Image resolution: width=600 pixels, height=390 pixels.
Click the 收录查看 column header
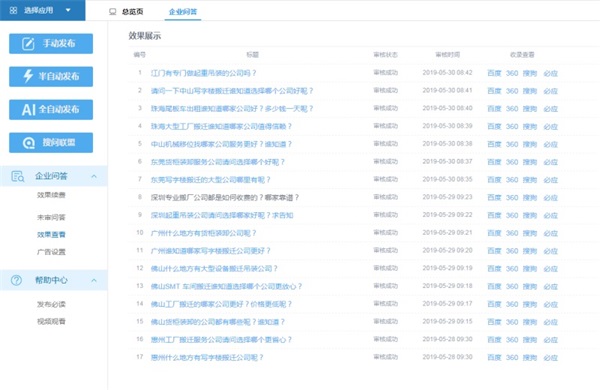pyautogui.click(x=522, y=55)
